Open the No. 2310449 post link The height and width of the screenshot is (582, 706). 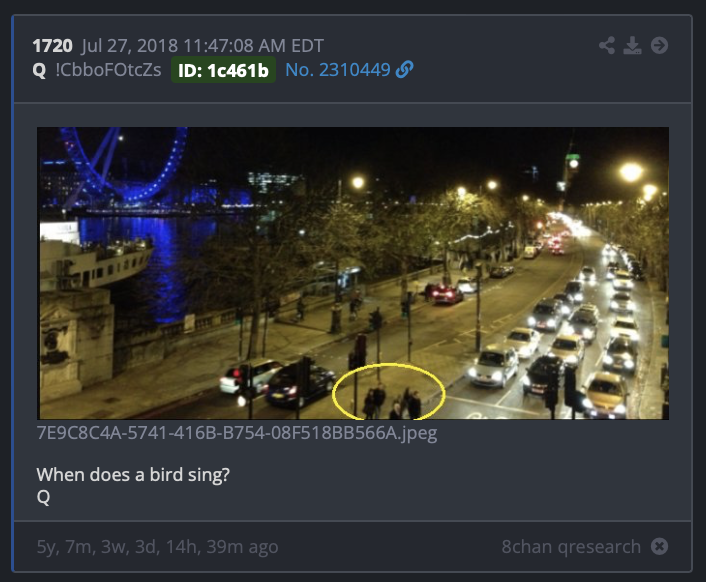tap(338, 70)
